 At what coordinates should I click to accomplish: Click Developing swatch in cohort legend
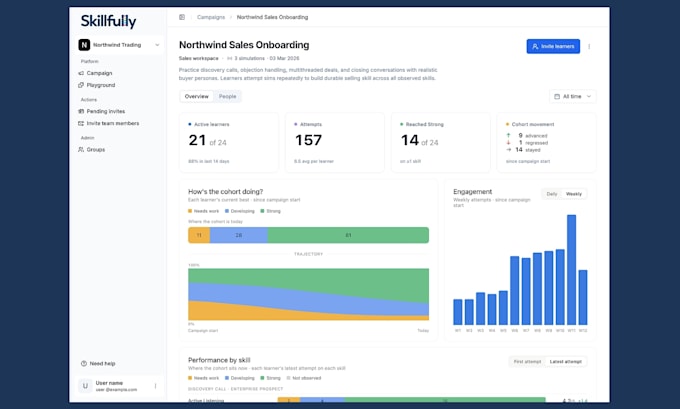(x=227, y=211)
